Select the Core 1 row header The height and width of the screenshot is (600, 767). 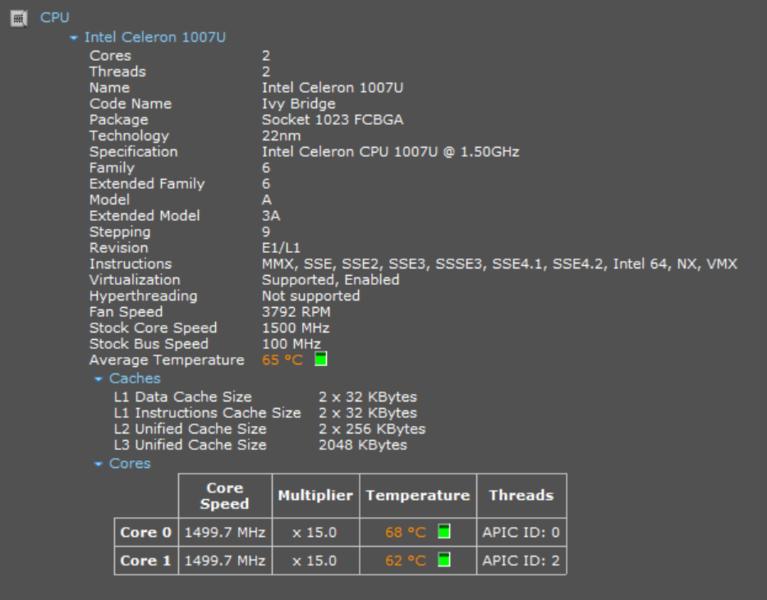(x=146, y=560)
